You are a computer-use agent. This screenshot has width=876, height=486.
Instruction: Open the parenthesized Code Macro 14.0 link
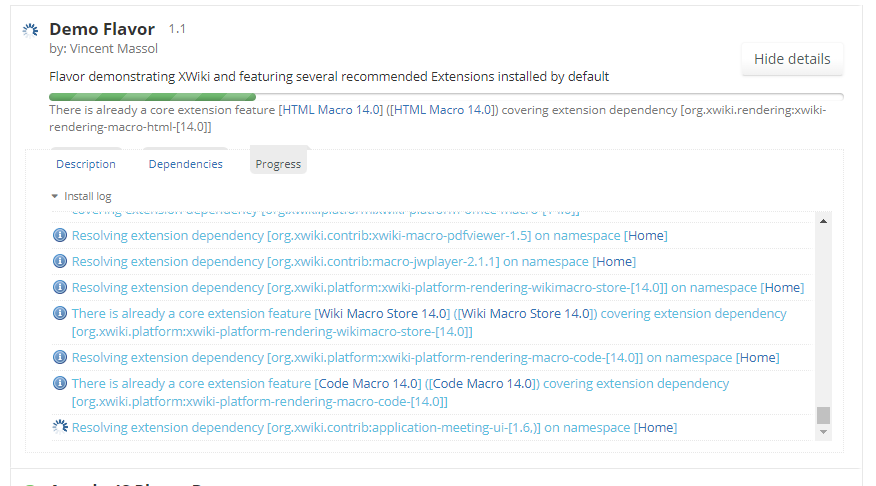pyautogui.click(x=482, y=384)
